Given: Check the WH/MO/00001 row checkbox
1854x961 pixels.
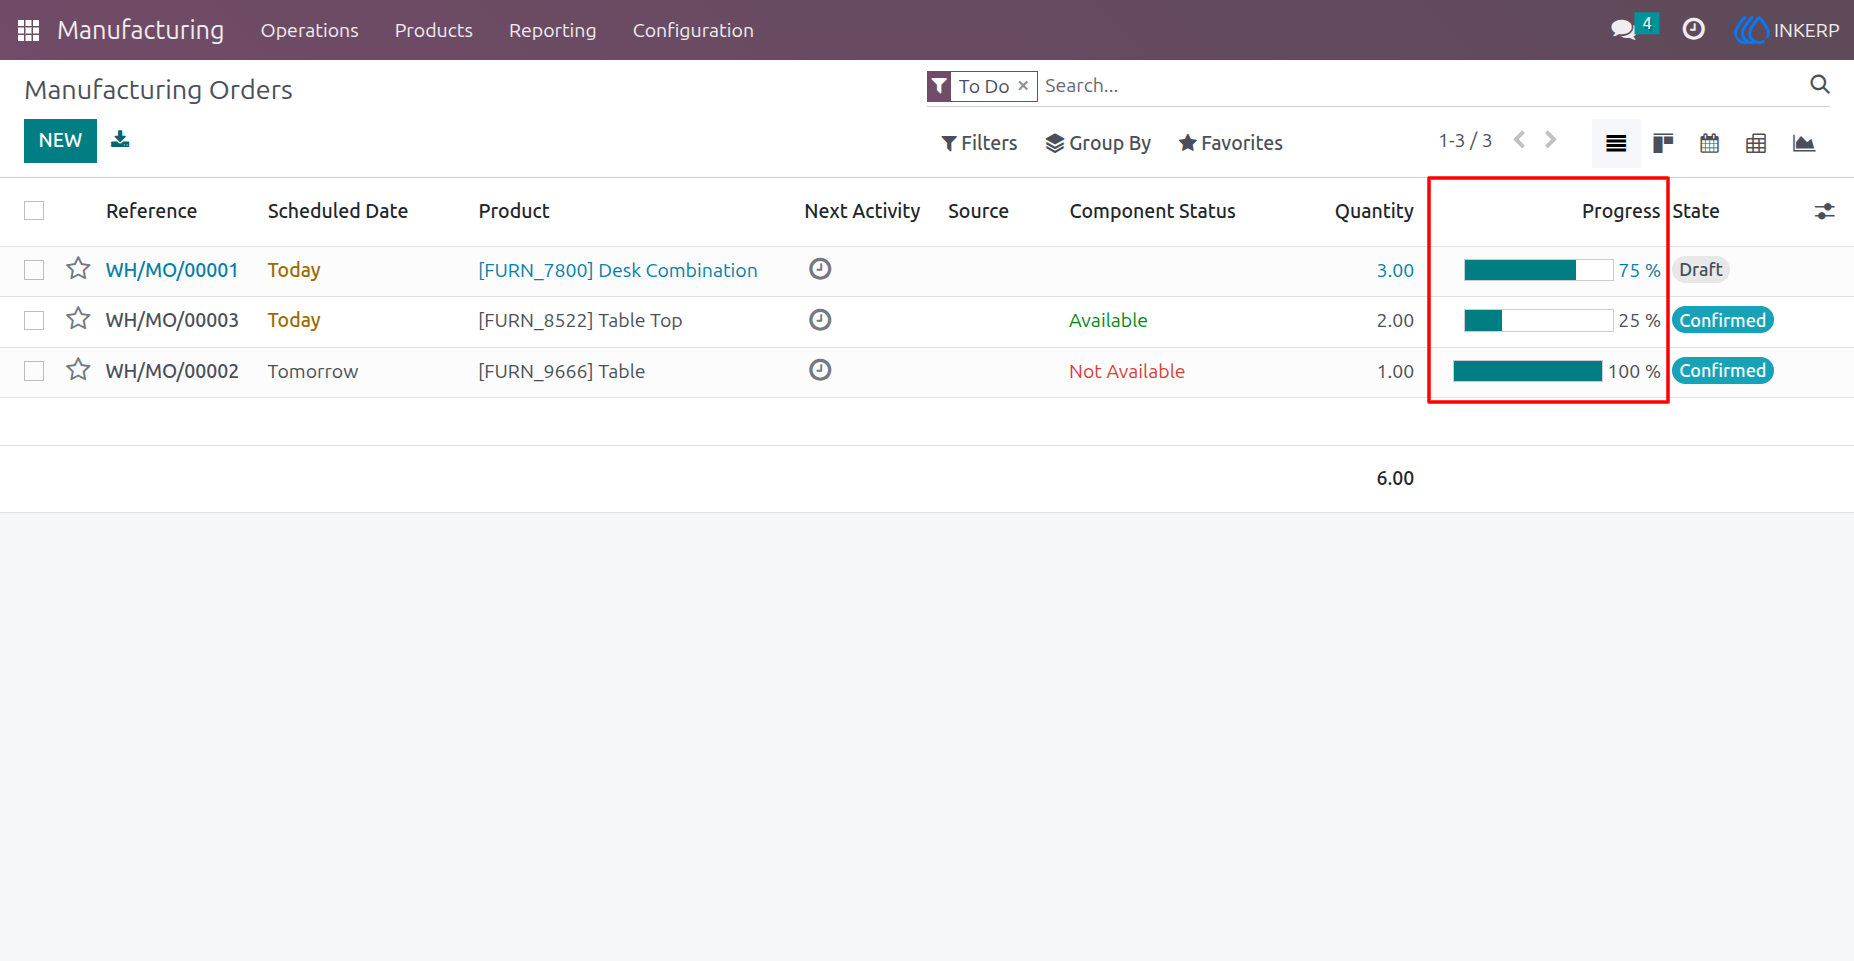Looking at the screenshot, I should 34,270.
